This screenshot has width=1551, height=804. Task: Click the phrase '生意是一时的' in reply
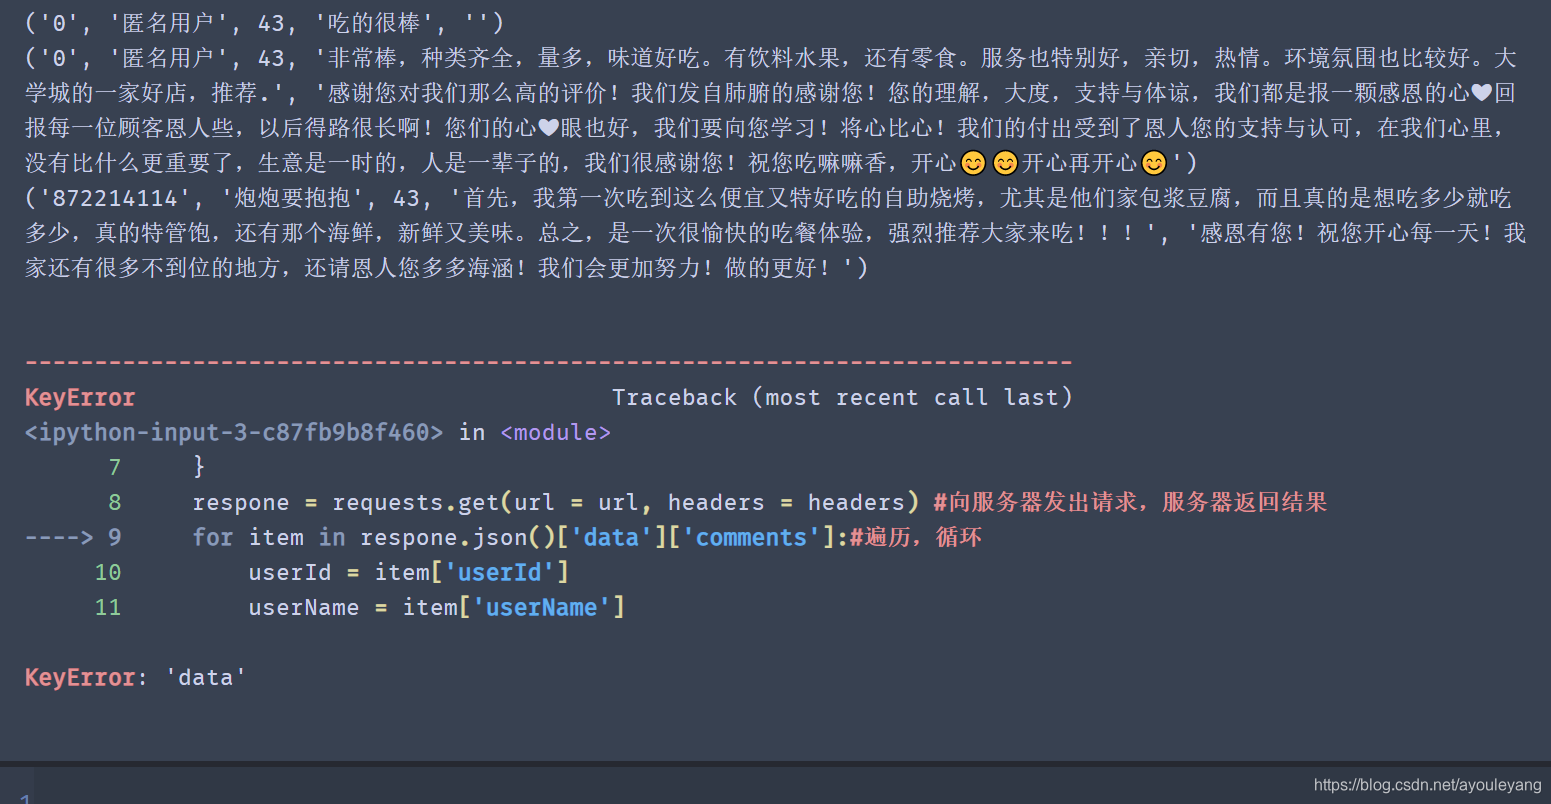tap(328, 163)
